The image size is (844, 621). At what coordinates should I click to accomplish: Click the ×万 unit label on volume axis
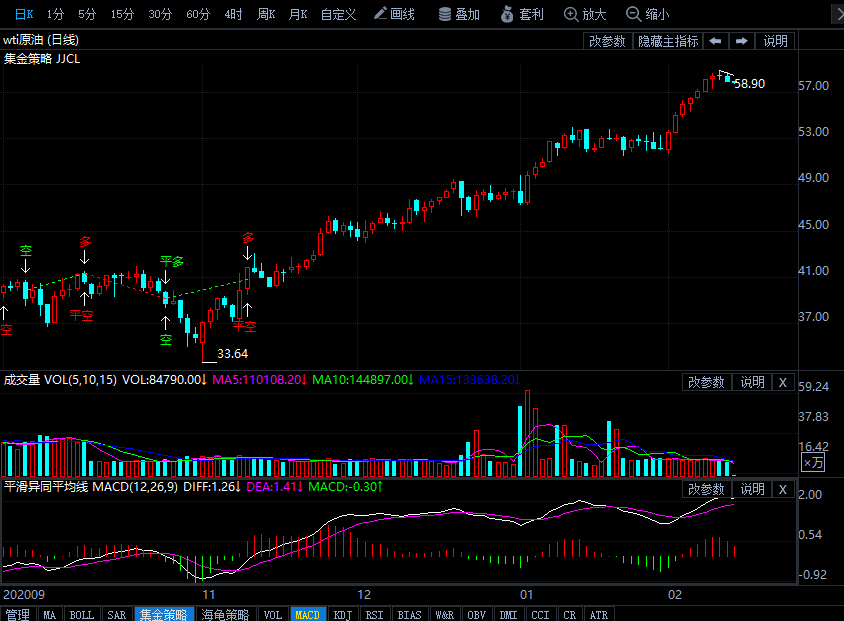[x=814, y=463]
